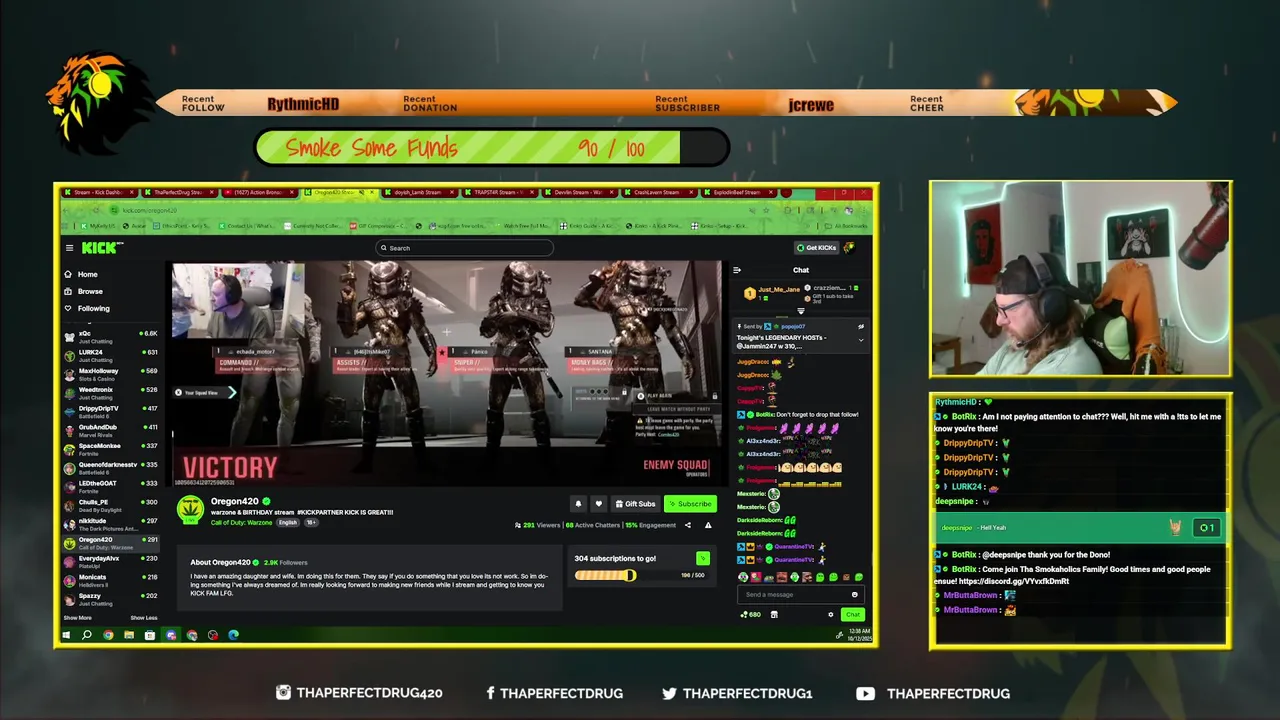Click the Home icon in Kick sidebar

(x=68, y=274)
